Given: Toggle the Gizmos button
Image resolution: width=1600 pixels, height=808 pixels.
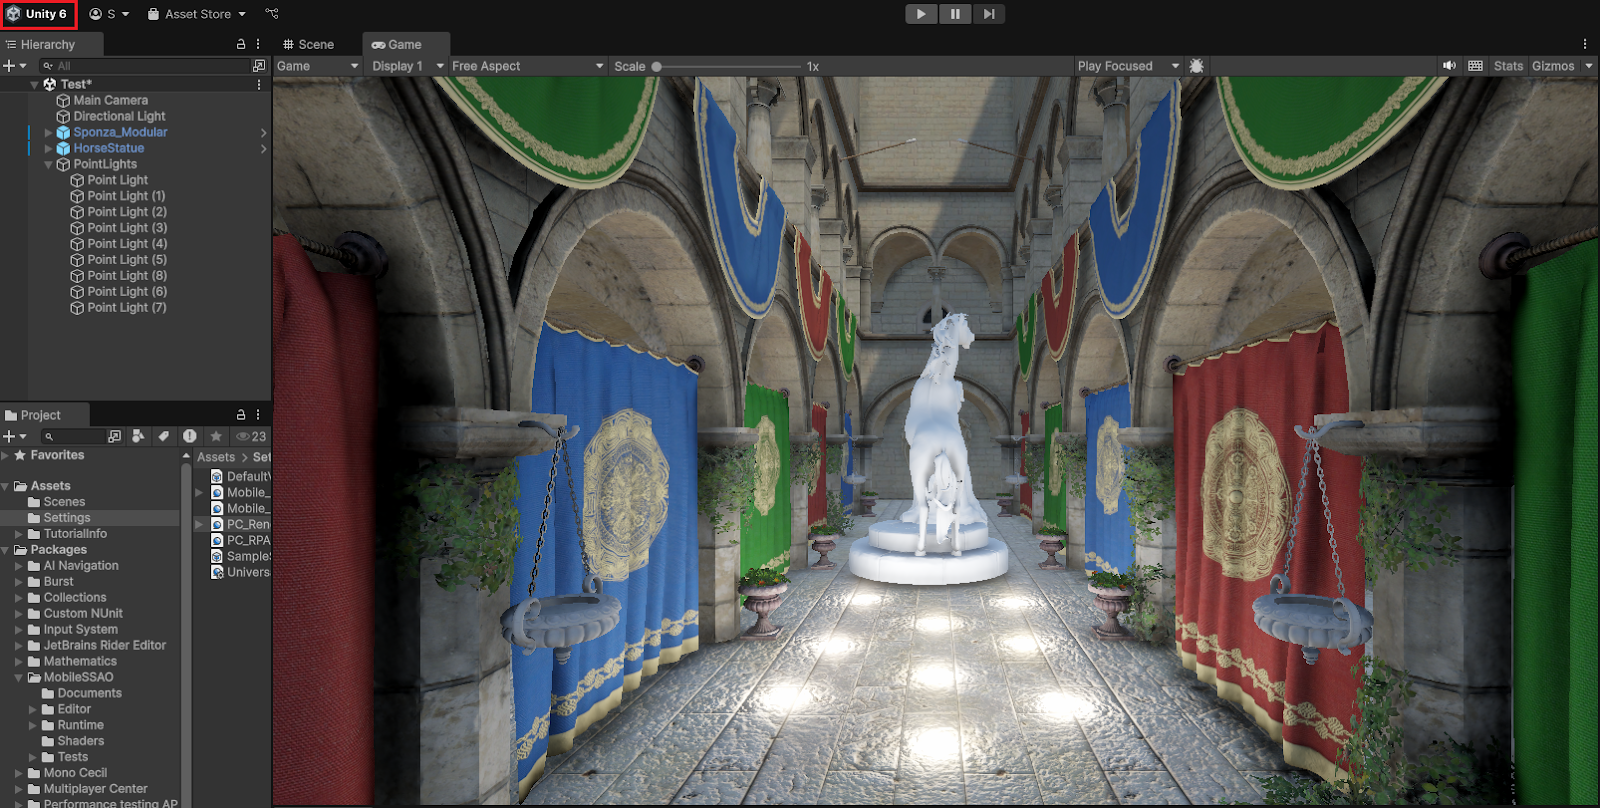Looking at the screenshot, I should (x=1553, y=66).
